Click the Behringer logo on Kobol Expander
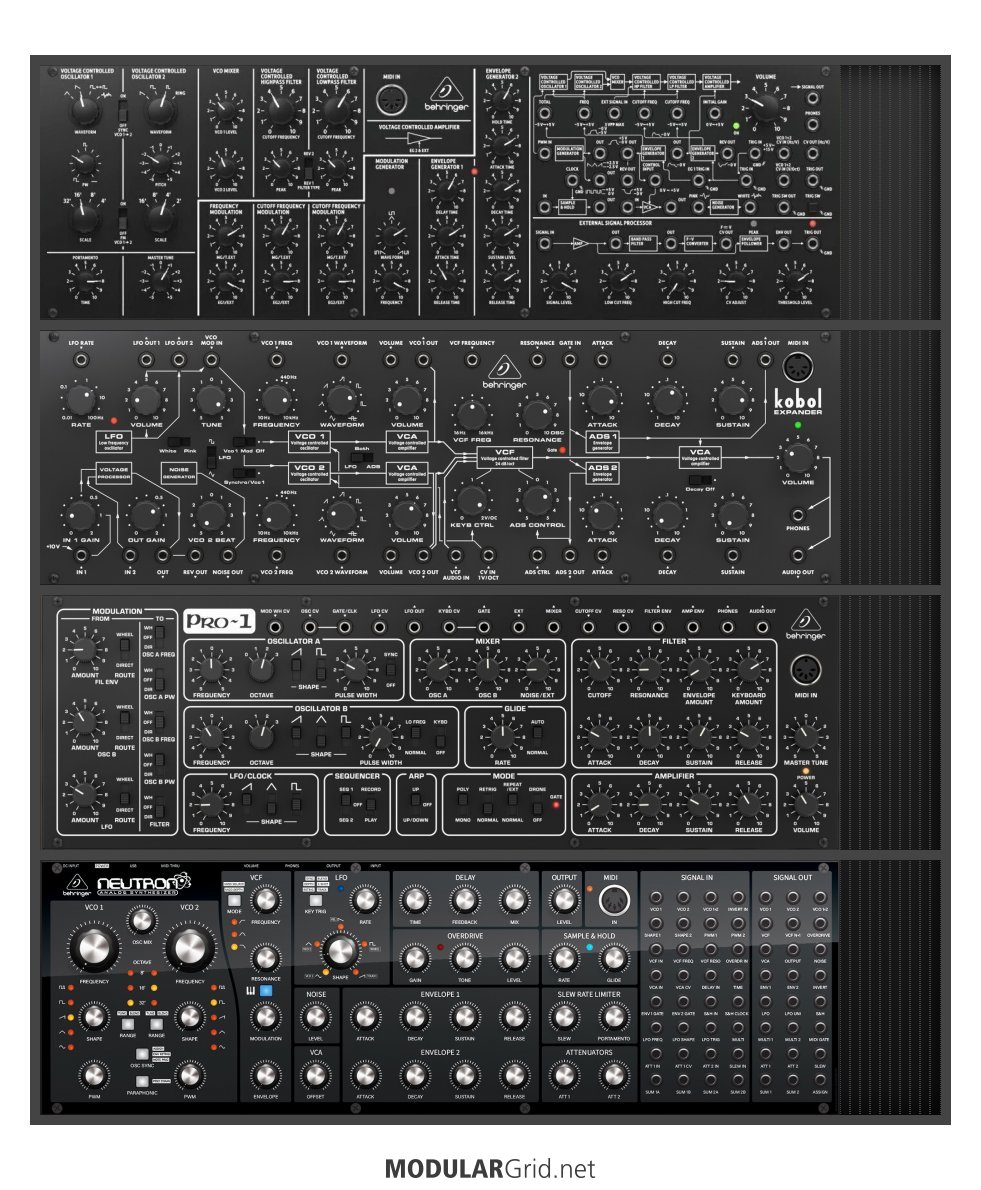 [504, 373]
